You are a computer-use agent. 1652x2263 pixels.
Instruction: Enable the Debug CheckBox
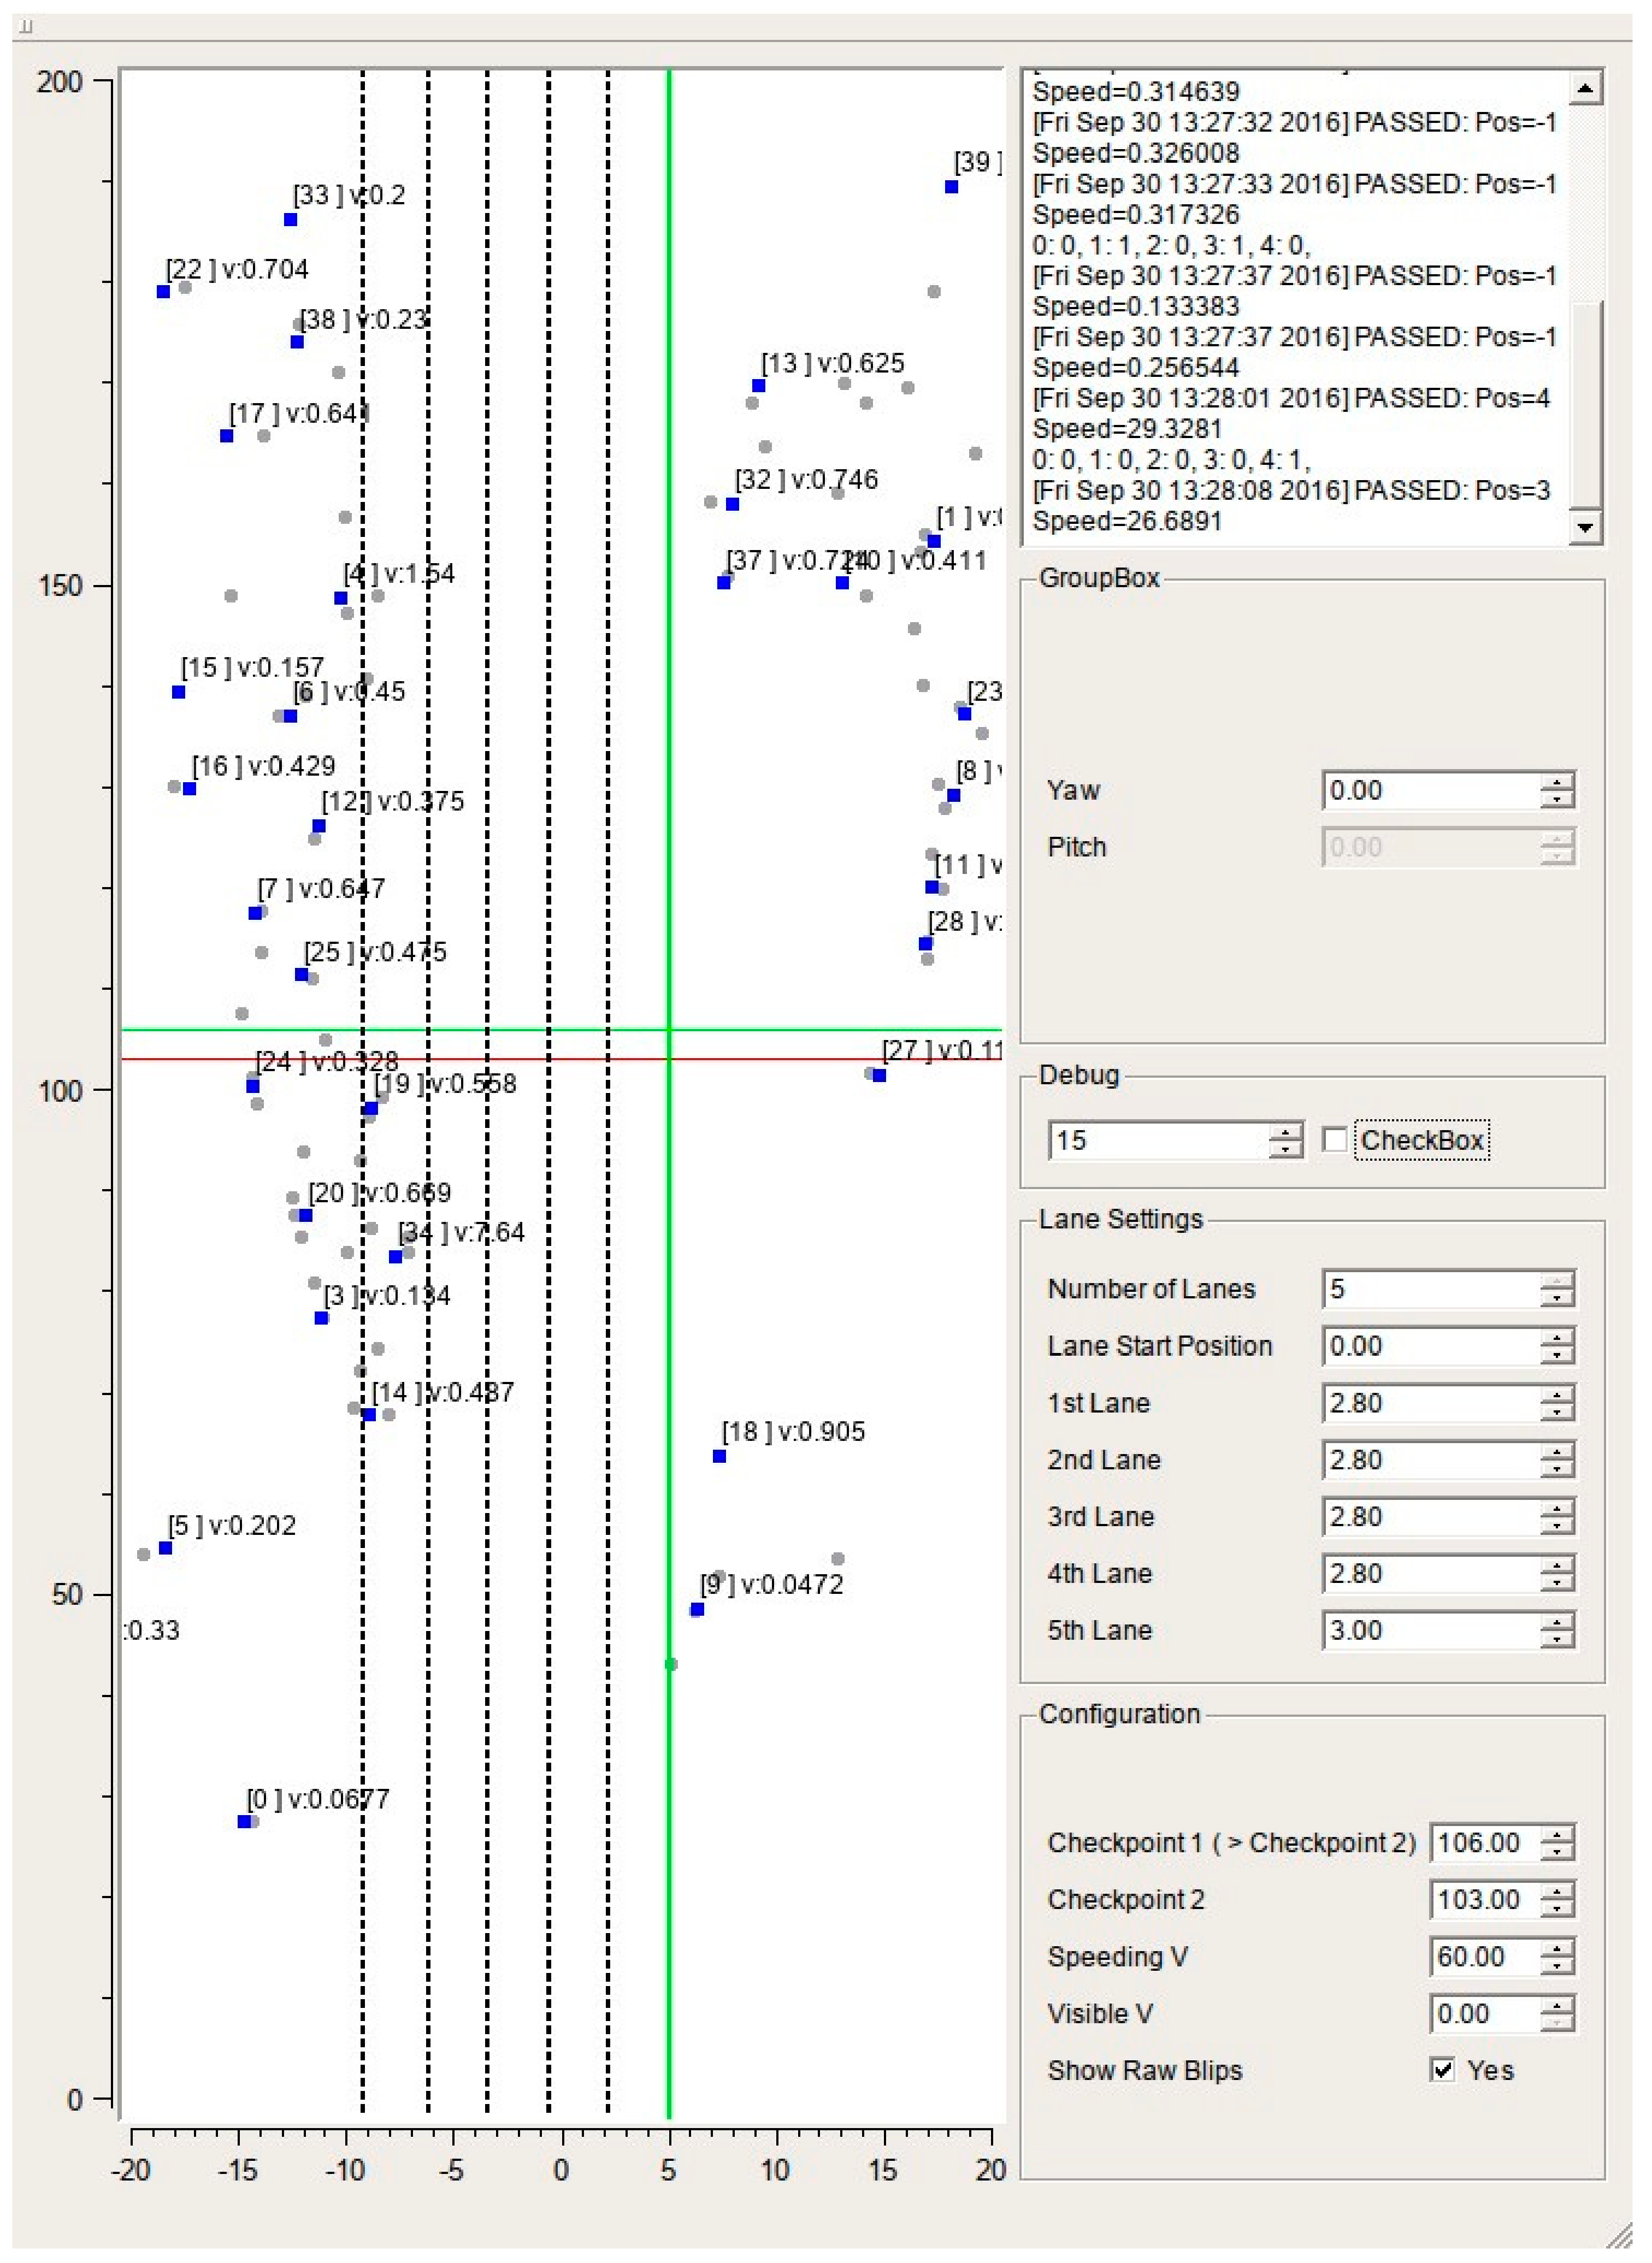click(x=1334, y=1140)
